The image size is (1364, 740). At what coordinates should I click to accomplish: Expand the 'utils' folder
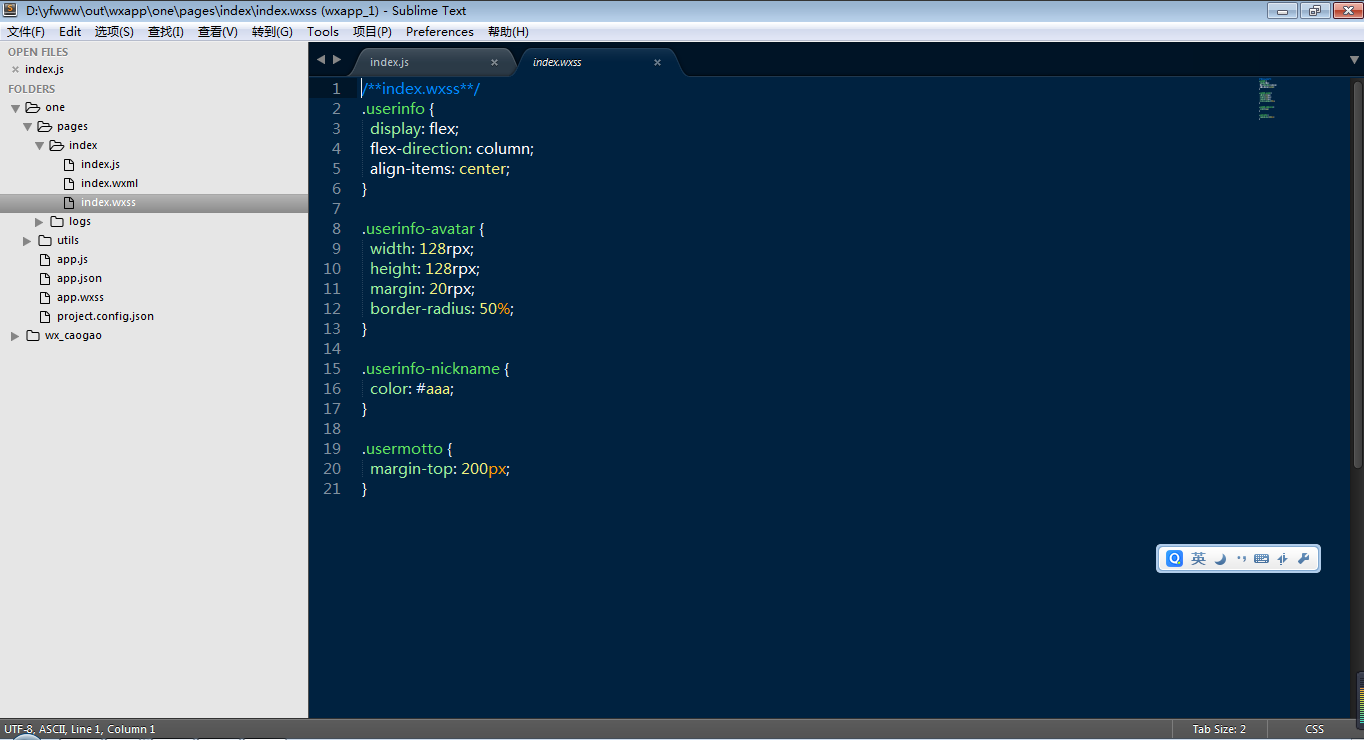coord(27,241)
